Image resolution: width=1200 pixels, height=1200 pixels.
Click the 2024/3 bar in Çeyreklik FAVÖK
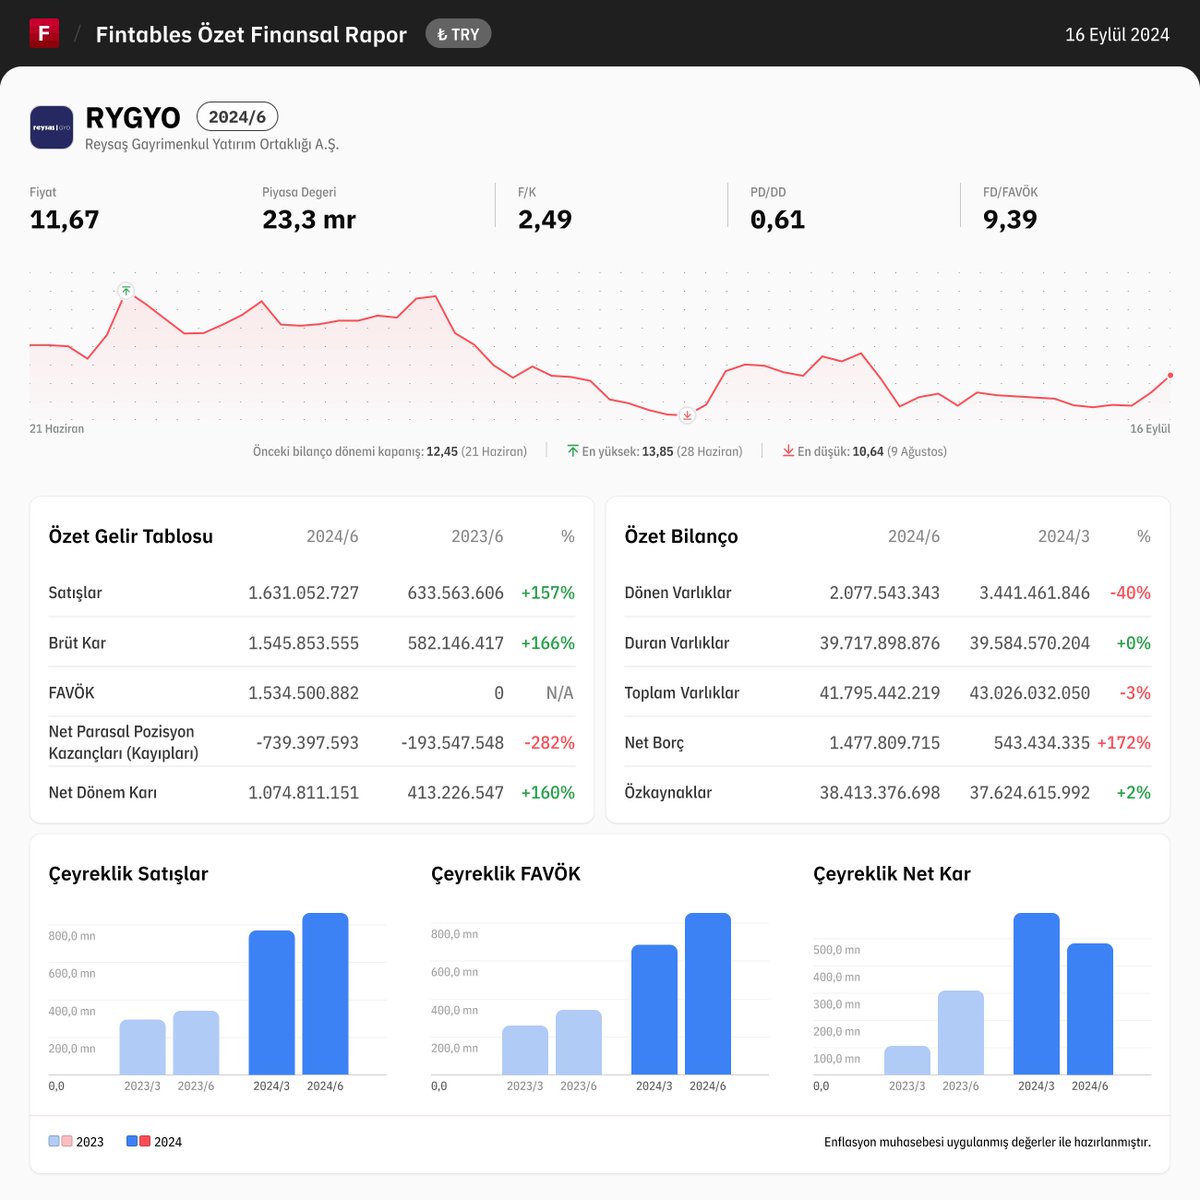[x=654, y=1010]
